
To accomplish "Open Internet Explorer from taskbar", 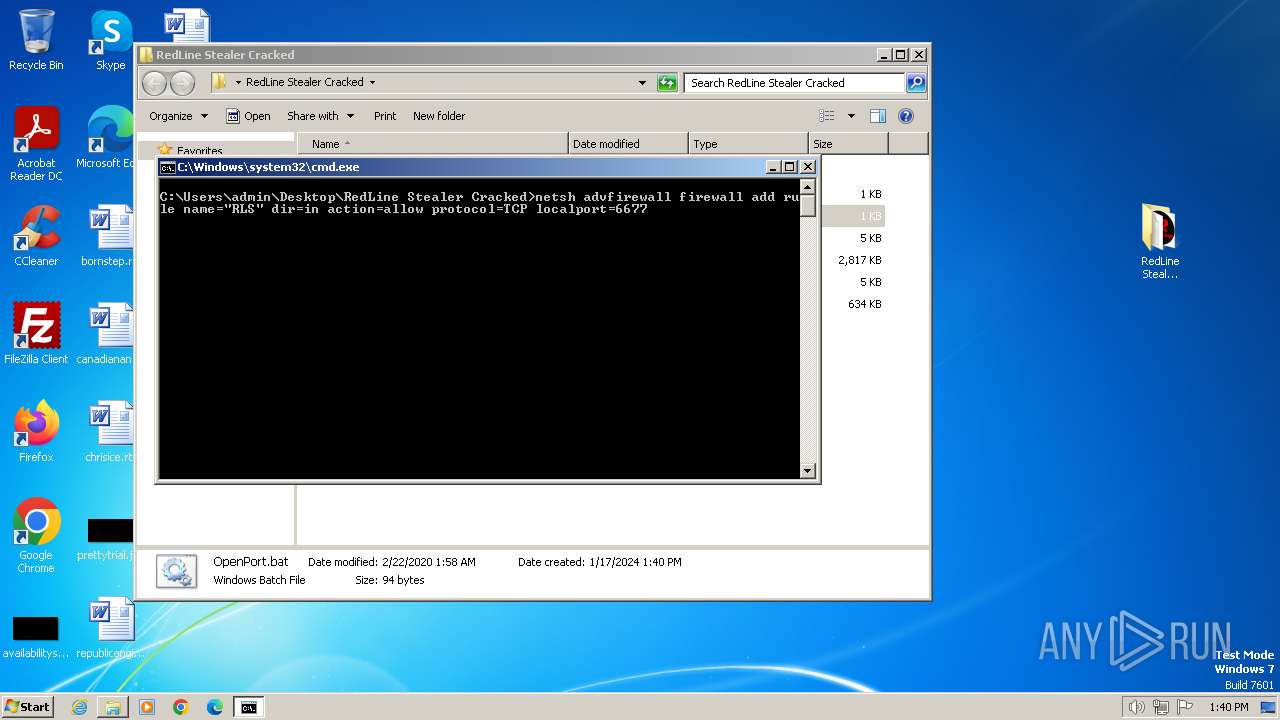I will 79,707.
